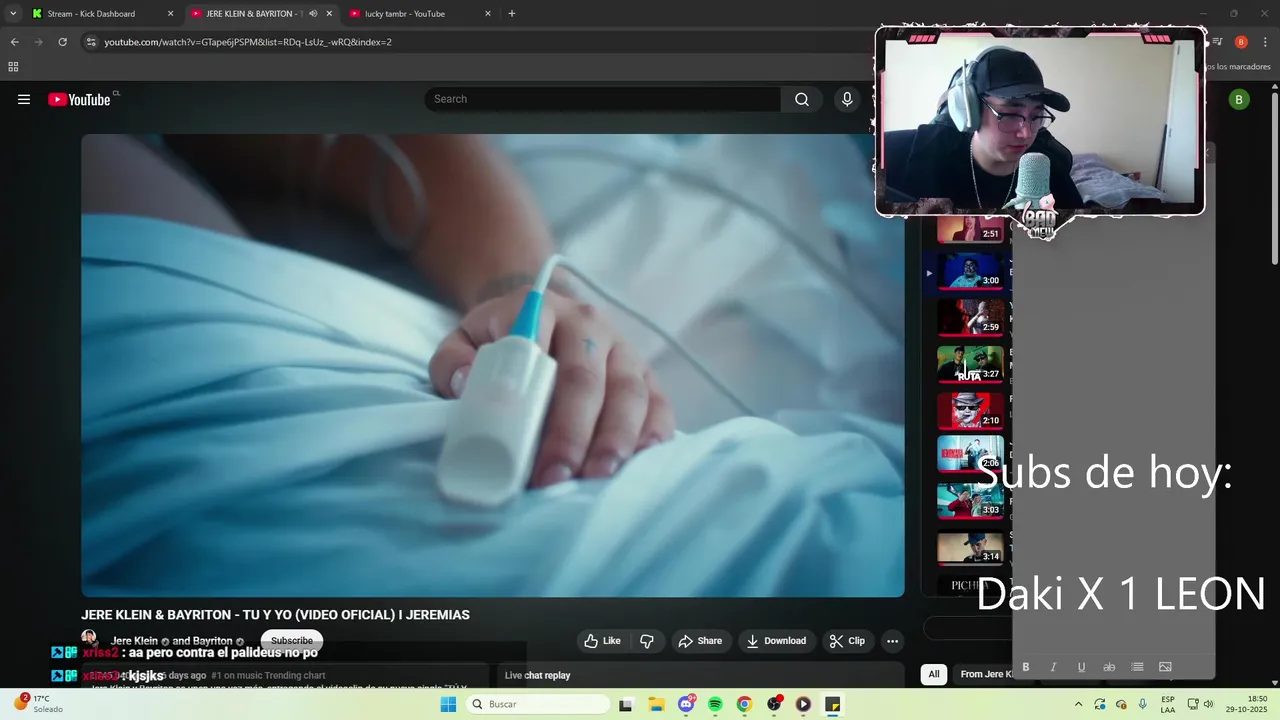
Task: Open the Jere Klein channel avatar
Action: pos(89,637)
